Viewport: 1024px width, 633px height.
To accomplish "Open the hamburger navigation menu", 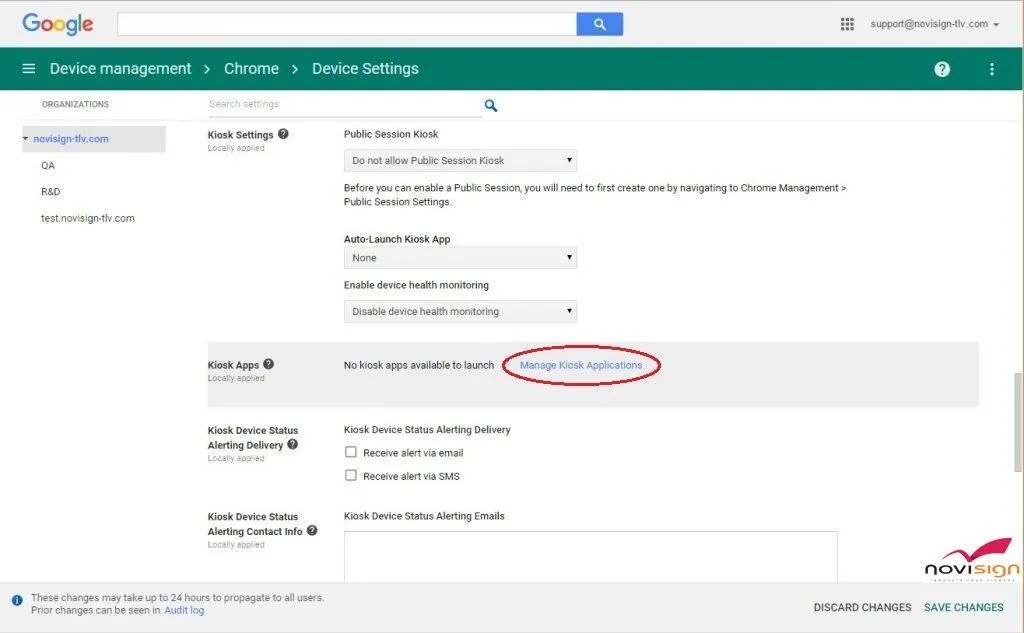I will [x=28, y=68].
